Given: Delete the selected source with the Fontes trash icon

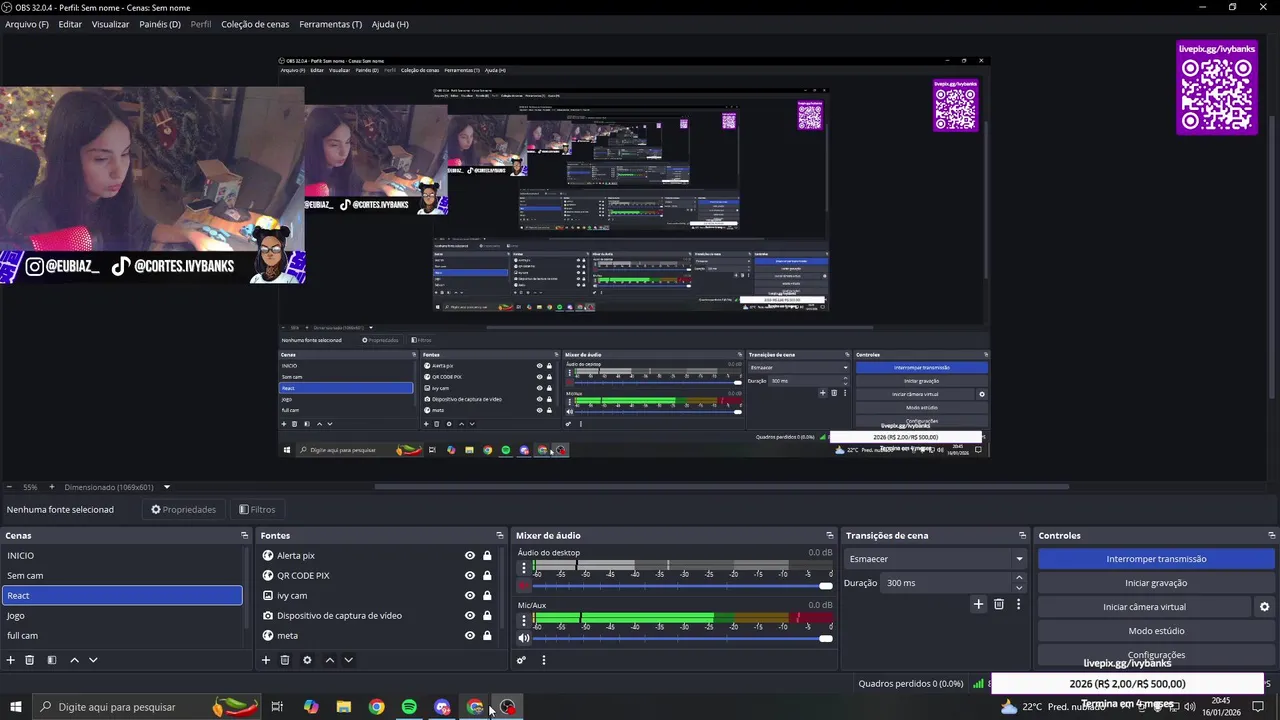Looking at the screenshot, I should 285,660.
